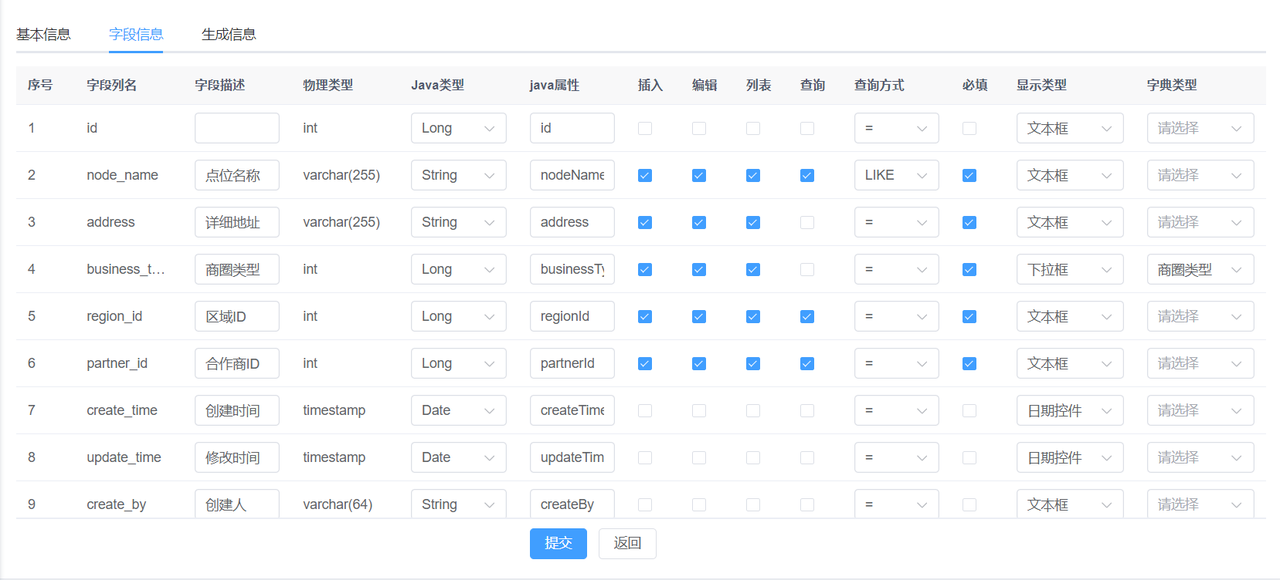Click java属性 field containing createBy

572,504
